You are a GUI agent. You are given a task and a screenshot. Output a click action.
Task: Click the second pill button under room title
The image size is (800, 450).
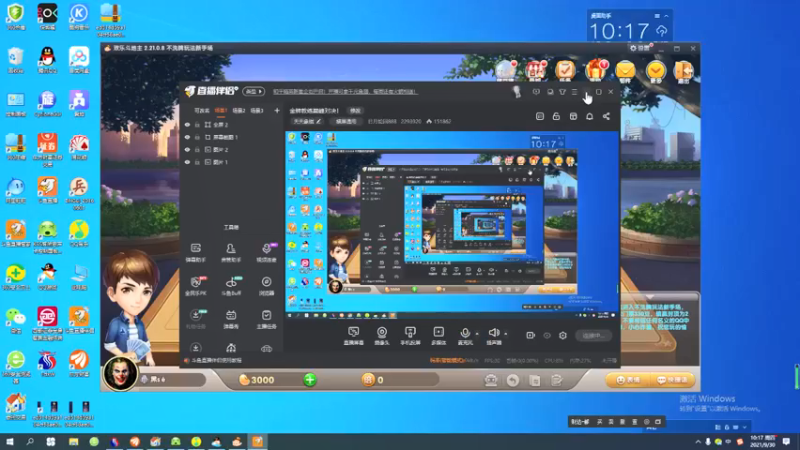pyautogui.click(x=345, y=121)
